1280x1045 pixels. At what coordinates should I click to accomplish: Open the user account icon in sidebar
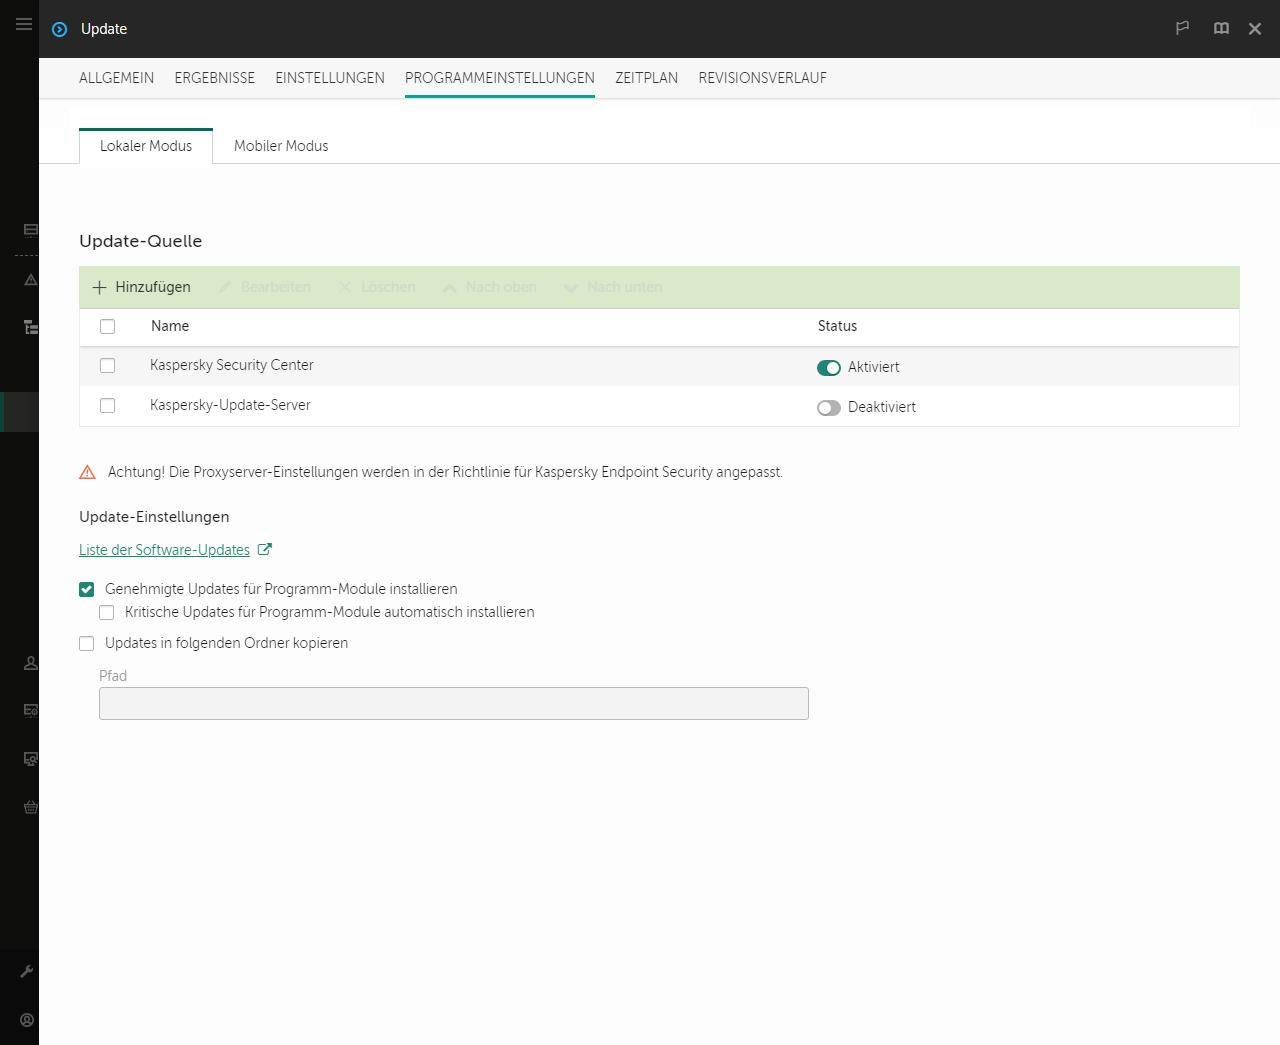pyautogui.click(x=27, y=1020)
